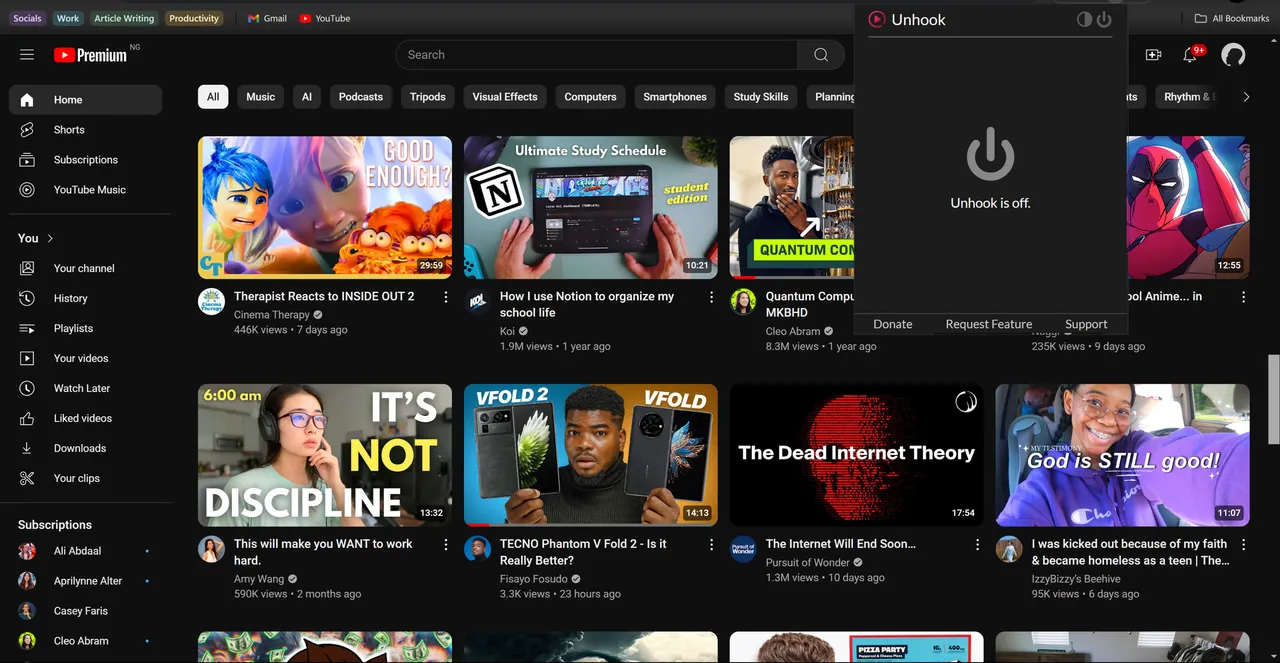Open Casey Faris subscription
Image resolution: width=1280 pixels, height=663 pixels.
85,611
